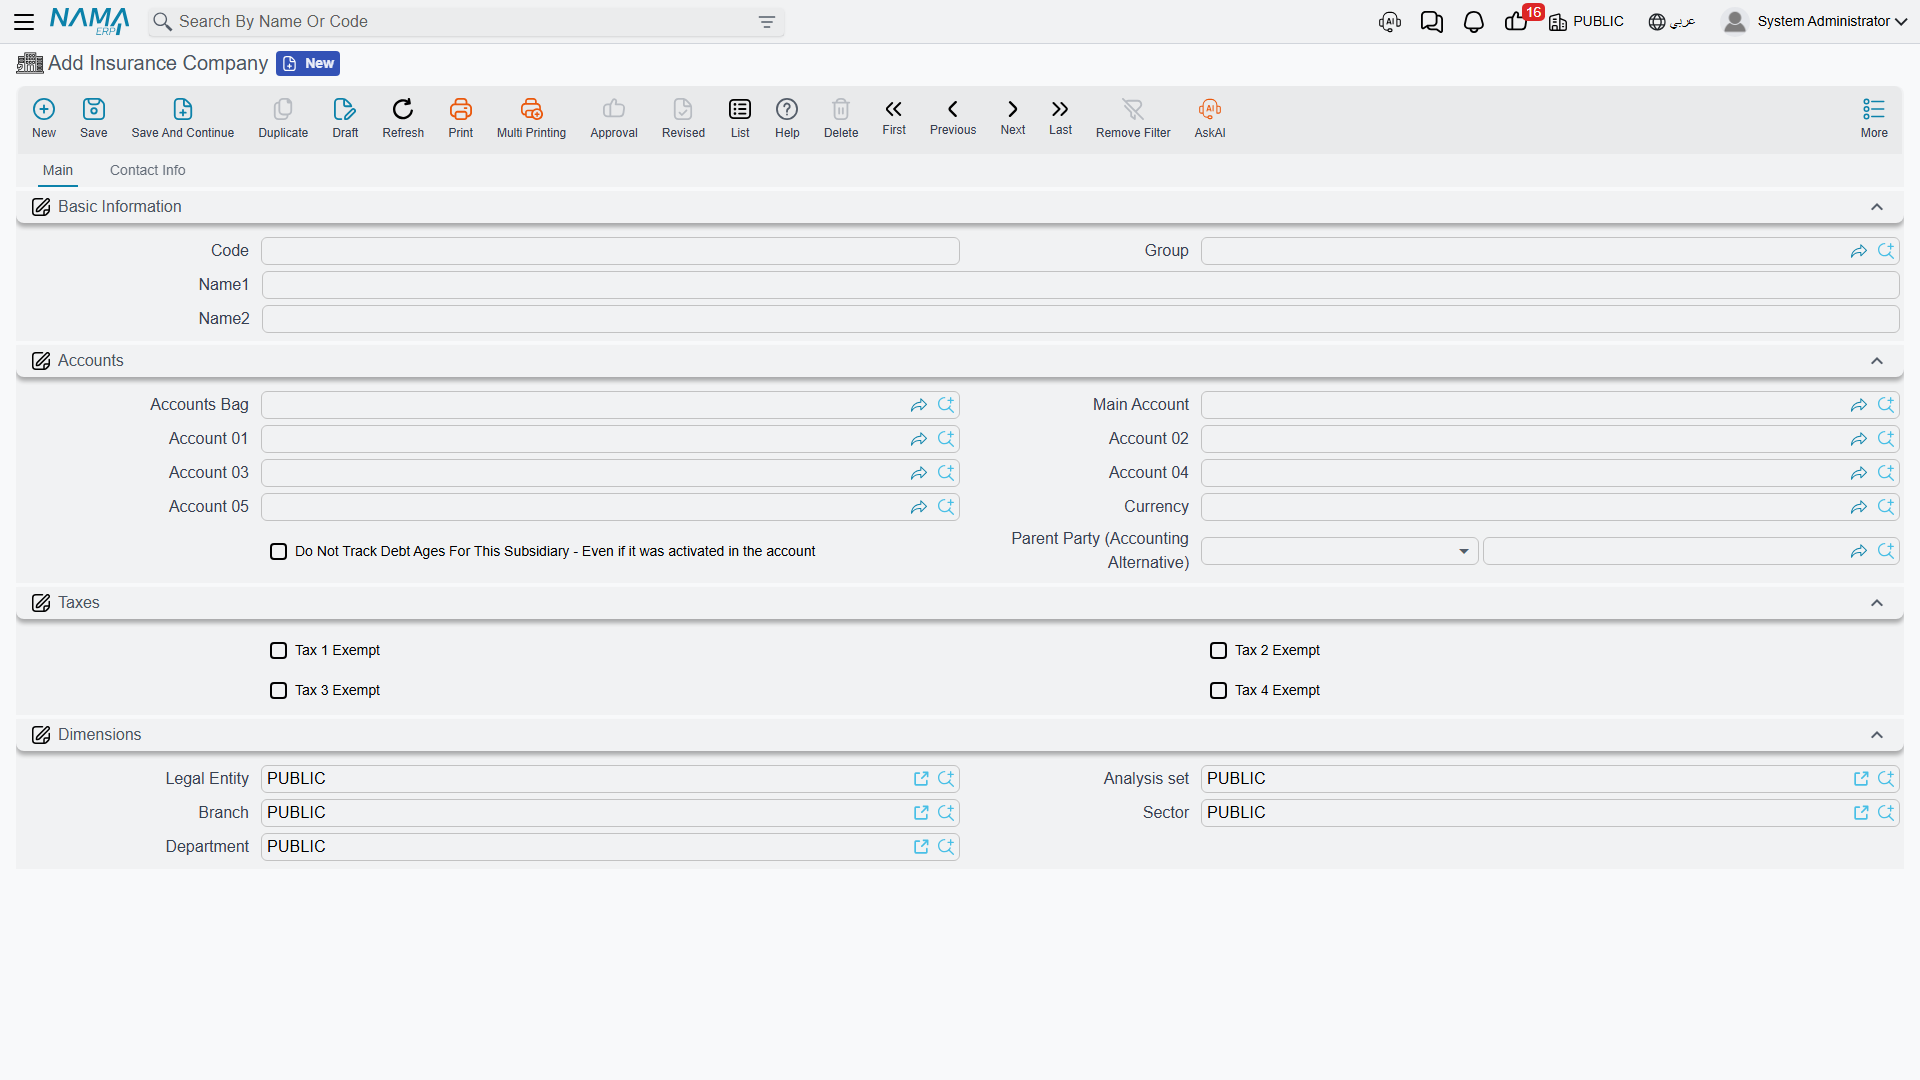Viewport: 1920px width, 1080px height.
Task: Check Tax 4 Exempt
Action: [1219, 691]
